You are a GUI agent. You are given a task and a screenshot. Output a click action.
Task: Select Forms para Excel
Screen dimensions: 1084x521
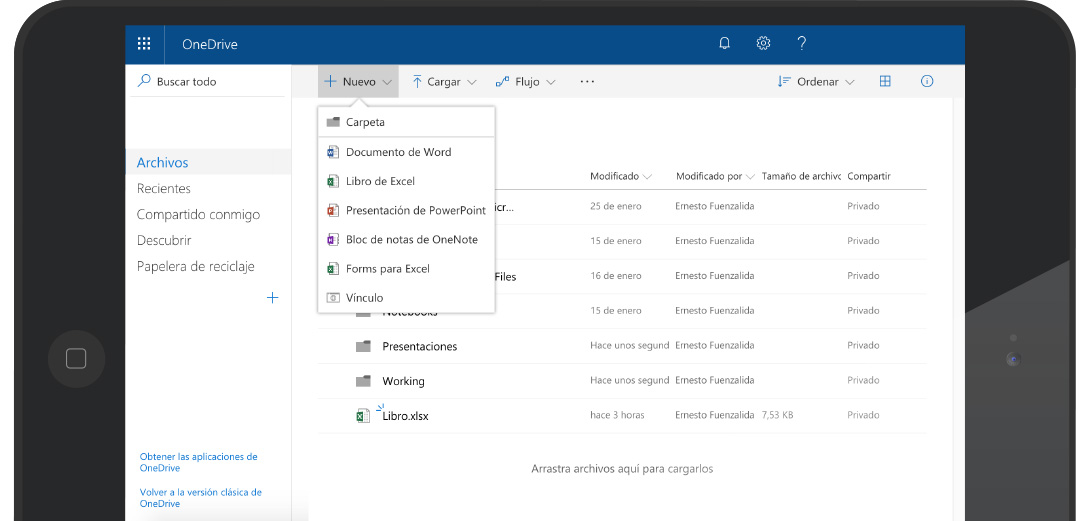pyautogui.click(x=406, y=268)
